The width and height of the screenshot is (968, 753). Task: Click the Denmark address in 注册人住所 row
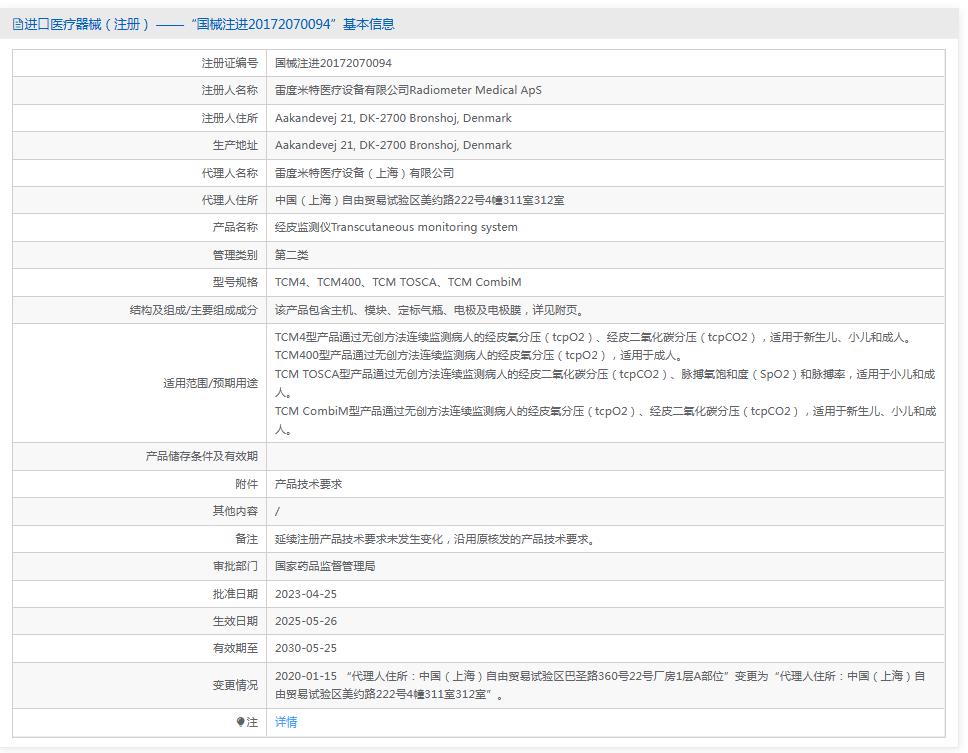pos(395,117)
